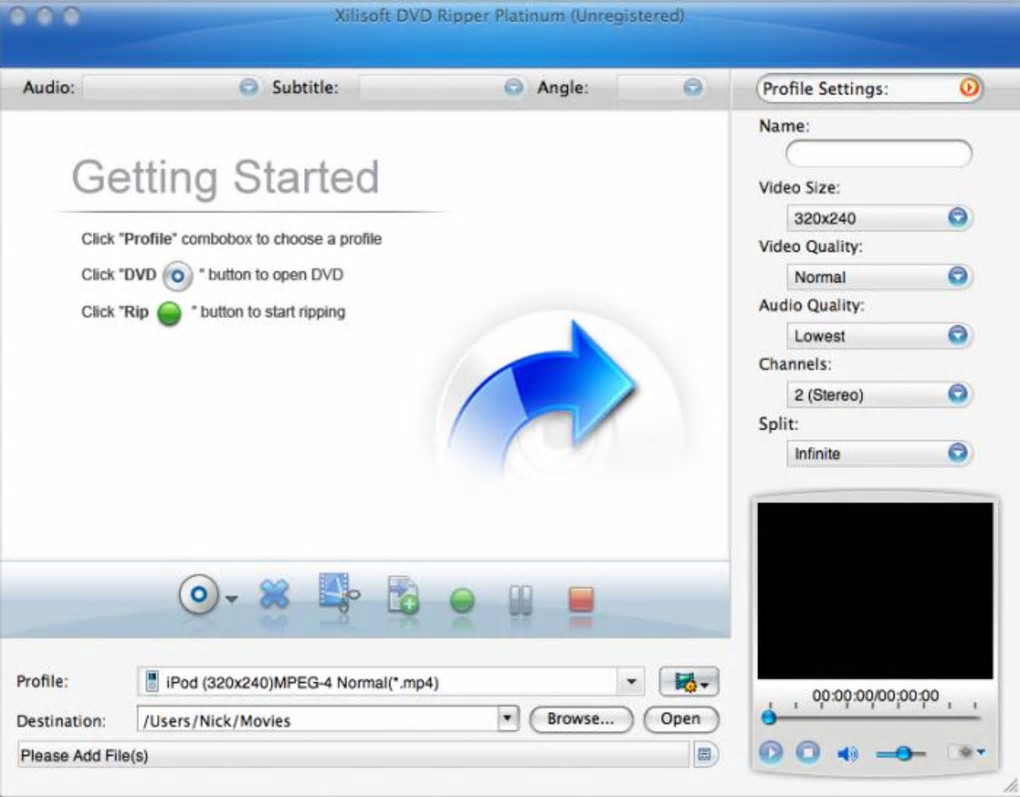
Task: Open the Video Size 320x240 dropdown
Action: pos(879,217)
